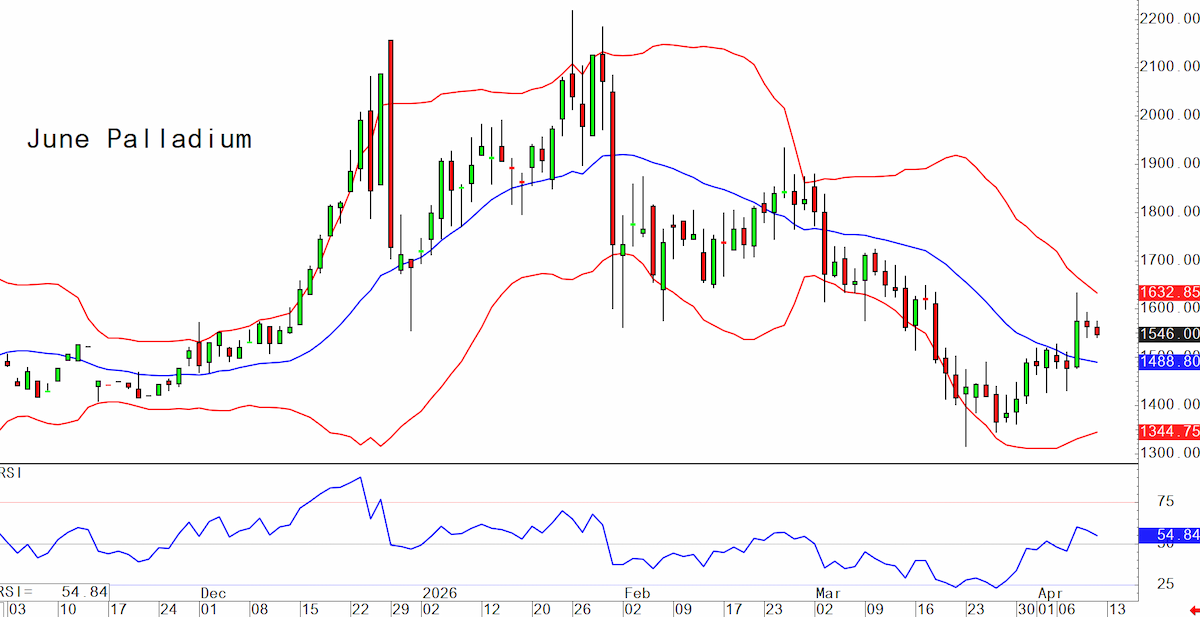1200x617 pixels.
Task: Click the 02 tick under the Mar label
Action: [x=823, y=609]
